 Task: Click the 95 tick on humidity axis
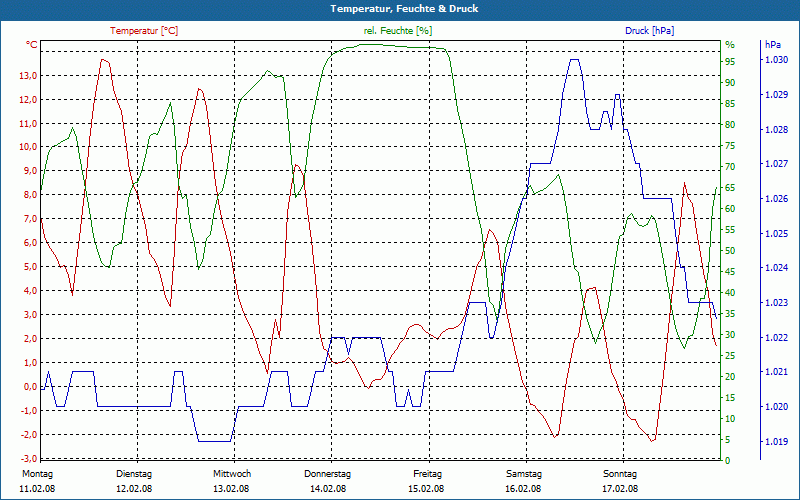730,62
